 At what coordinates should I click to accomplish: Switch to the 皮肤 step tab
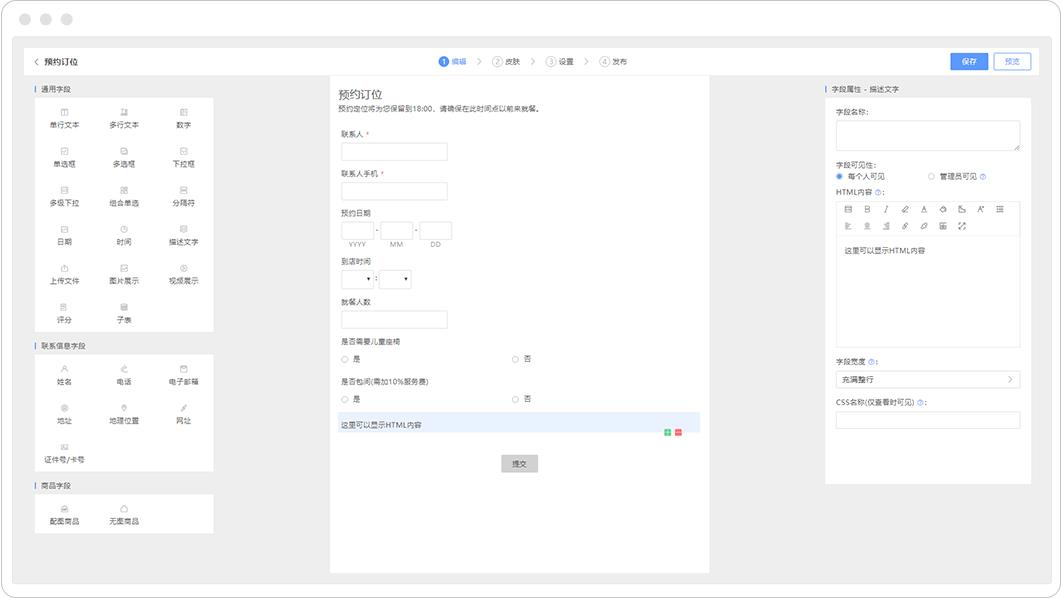tap(511, 60)
